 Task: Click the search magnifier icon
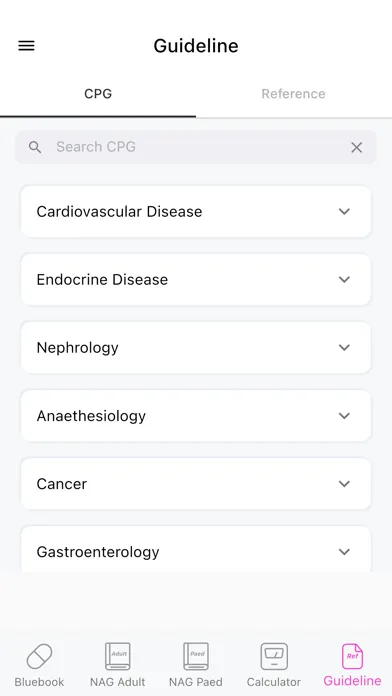click(x=35, y=147)
